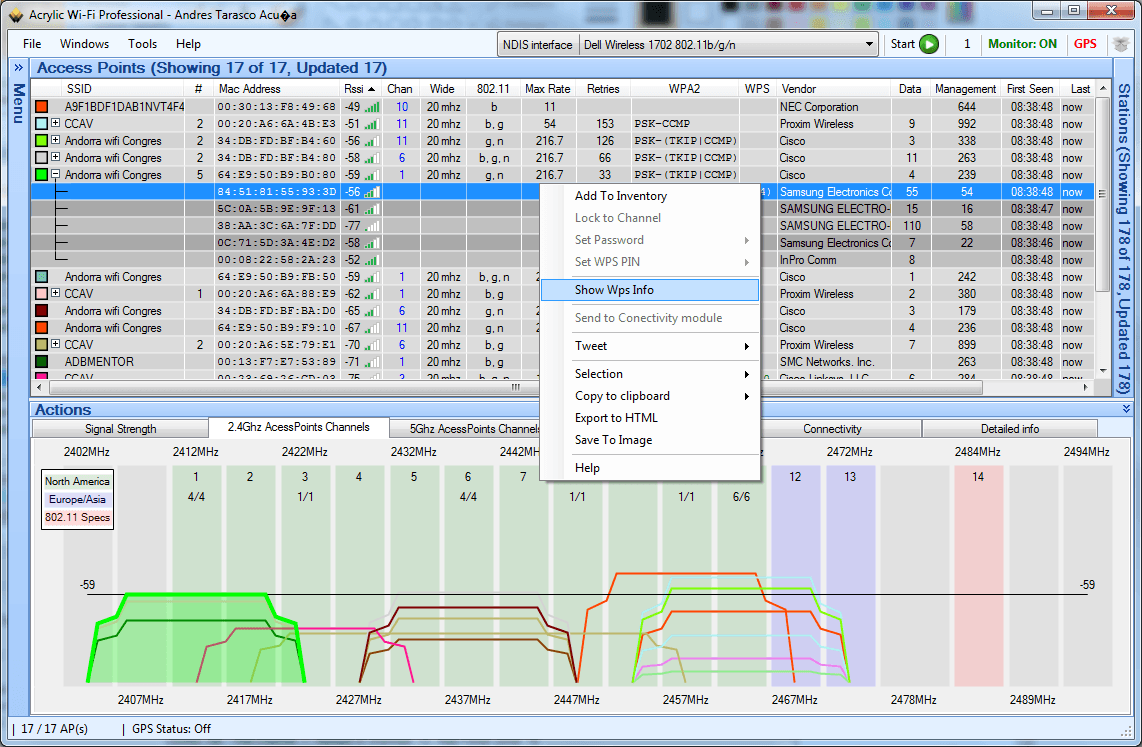Click Help in the context menu

point(650,467)
